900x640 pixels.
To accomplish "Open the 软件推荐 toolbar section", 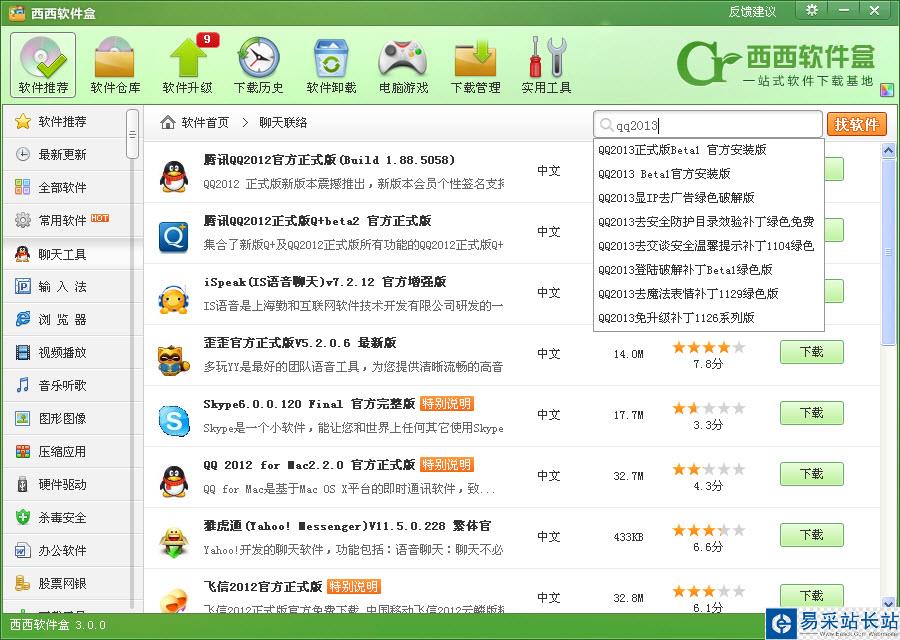I will pyautogui.click(x=43, y=65).
